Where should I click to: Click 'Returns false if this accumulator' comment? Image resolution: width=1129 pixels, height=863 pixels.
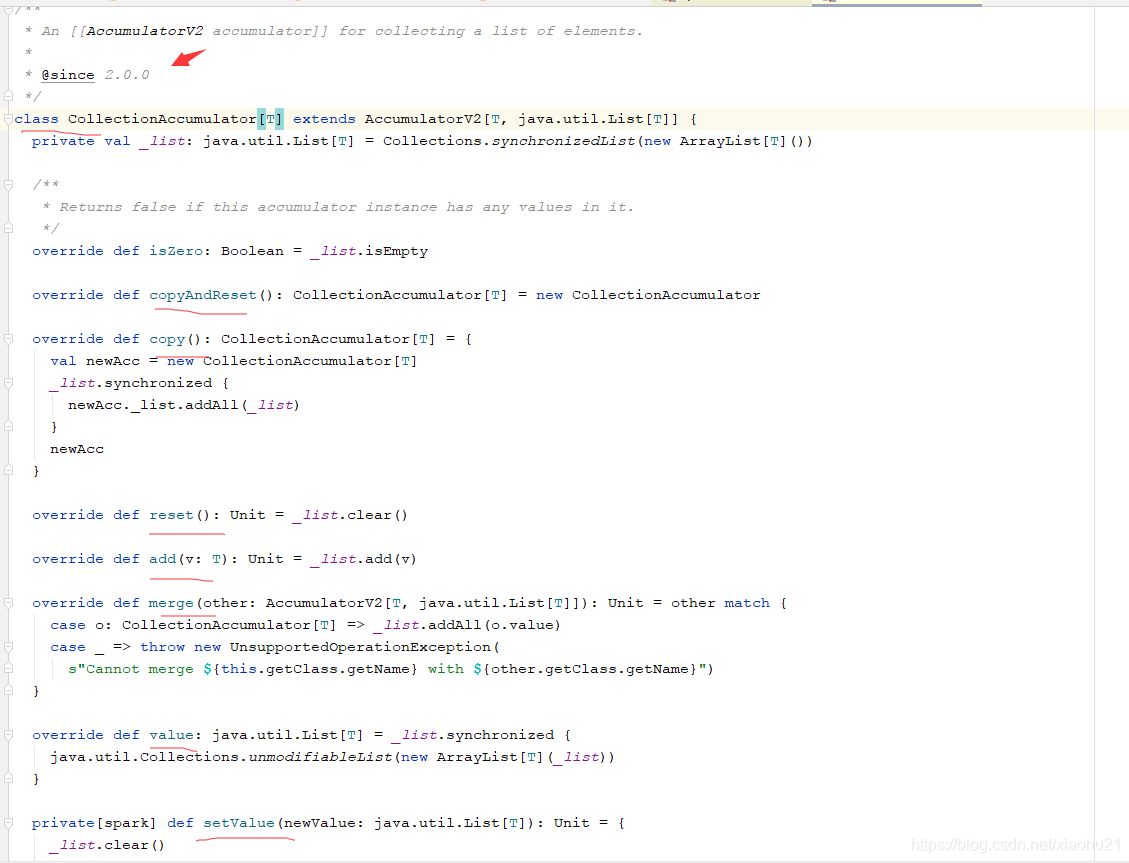[x=208, y=207]
